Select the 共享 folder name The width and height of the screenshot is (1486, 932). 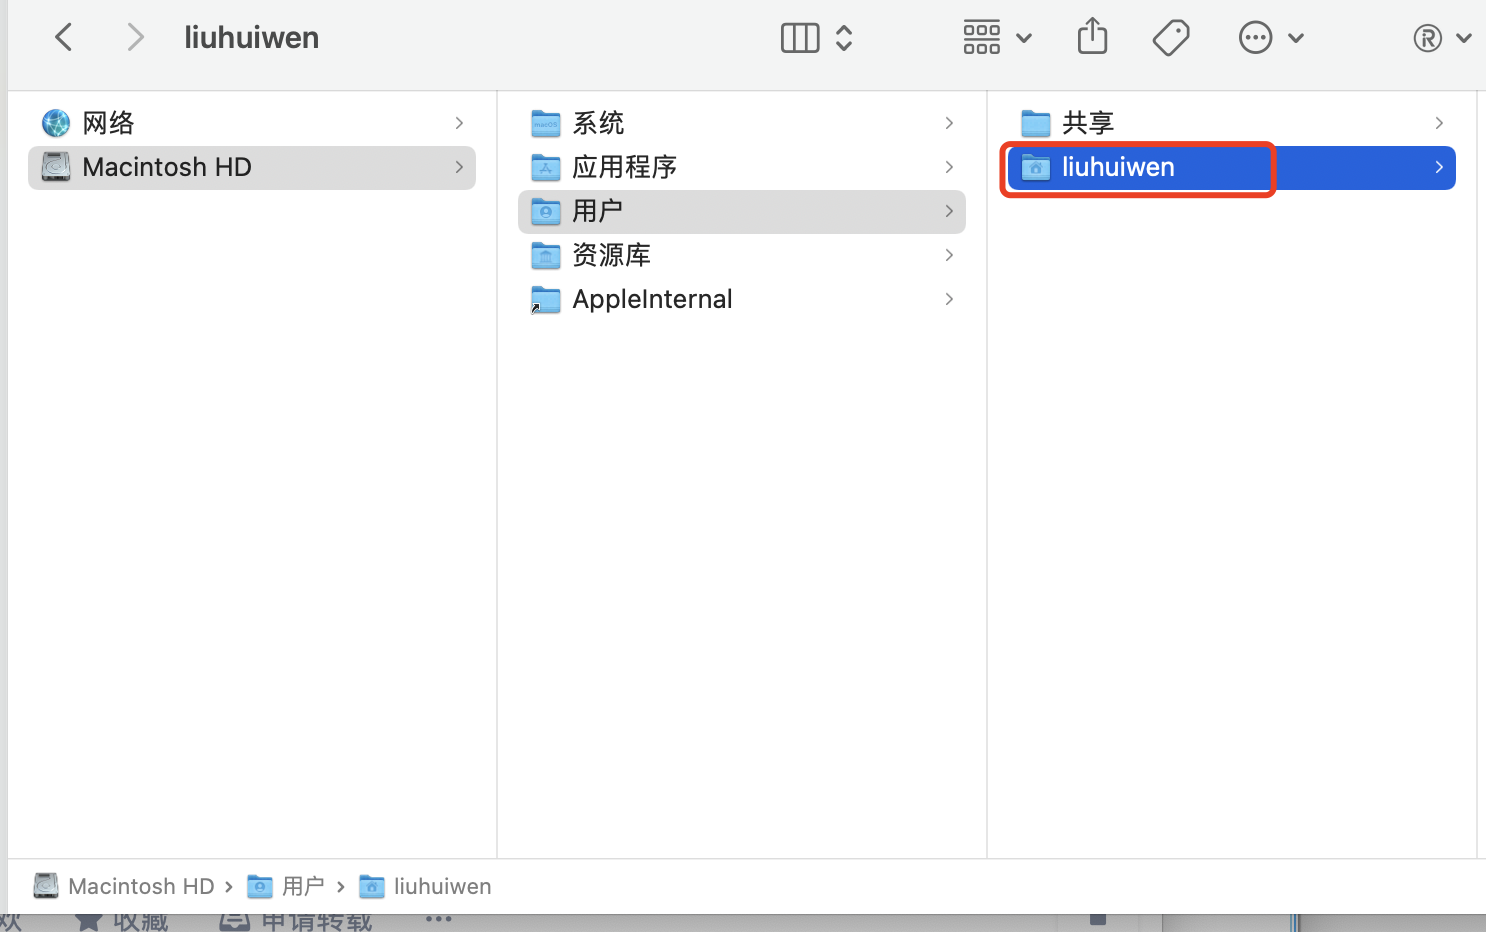point(1088,123)
